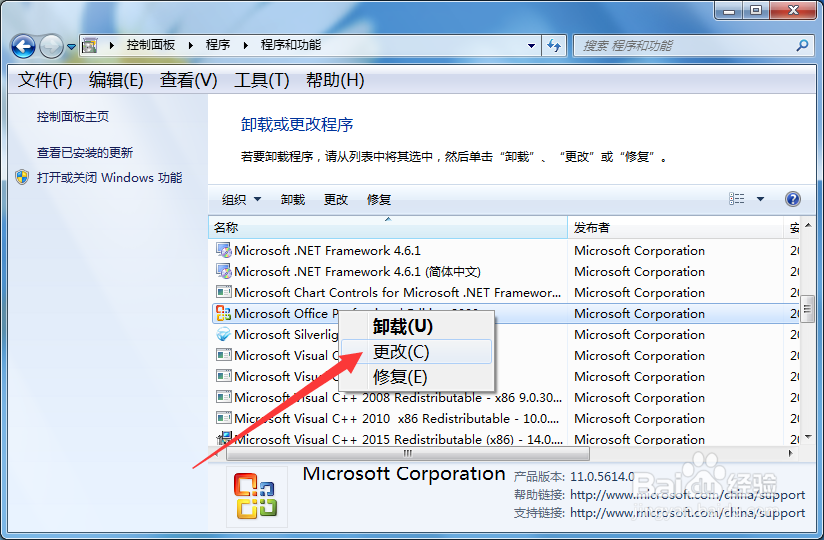The image size is (824, 540).
Task: Click the vertical scrollbar thumb
Action: pos(808,308)
